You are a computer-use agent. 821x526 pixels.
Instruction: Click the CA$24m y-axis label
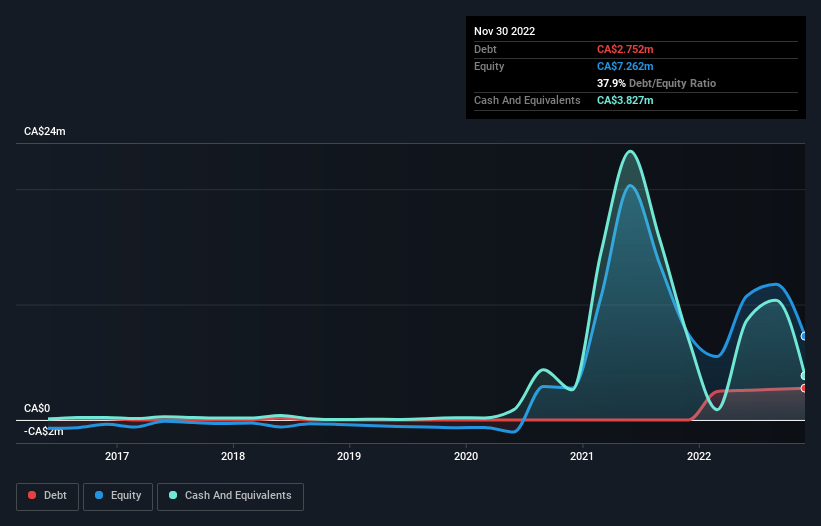click(x=45, y=131)
